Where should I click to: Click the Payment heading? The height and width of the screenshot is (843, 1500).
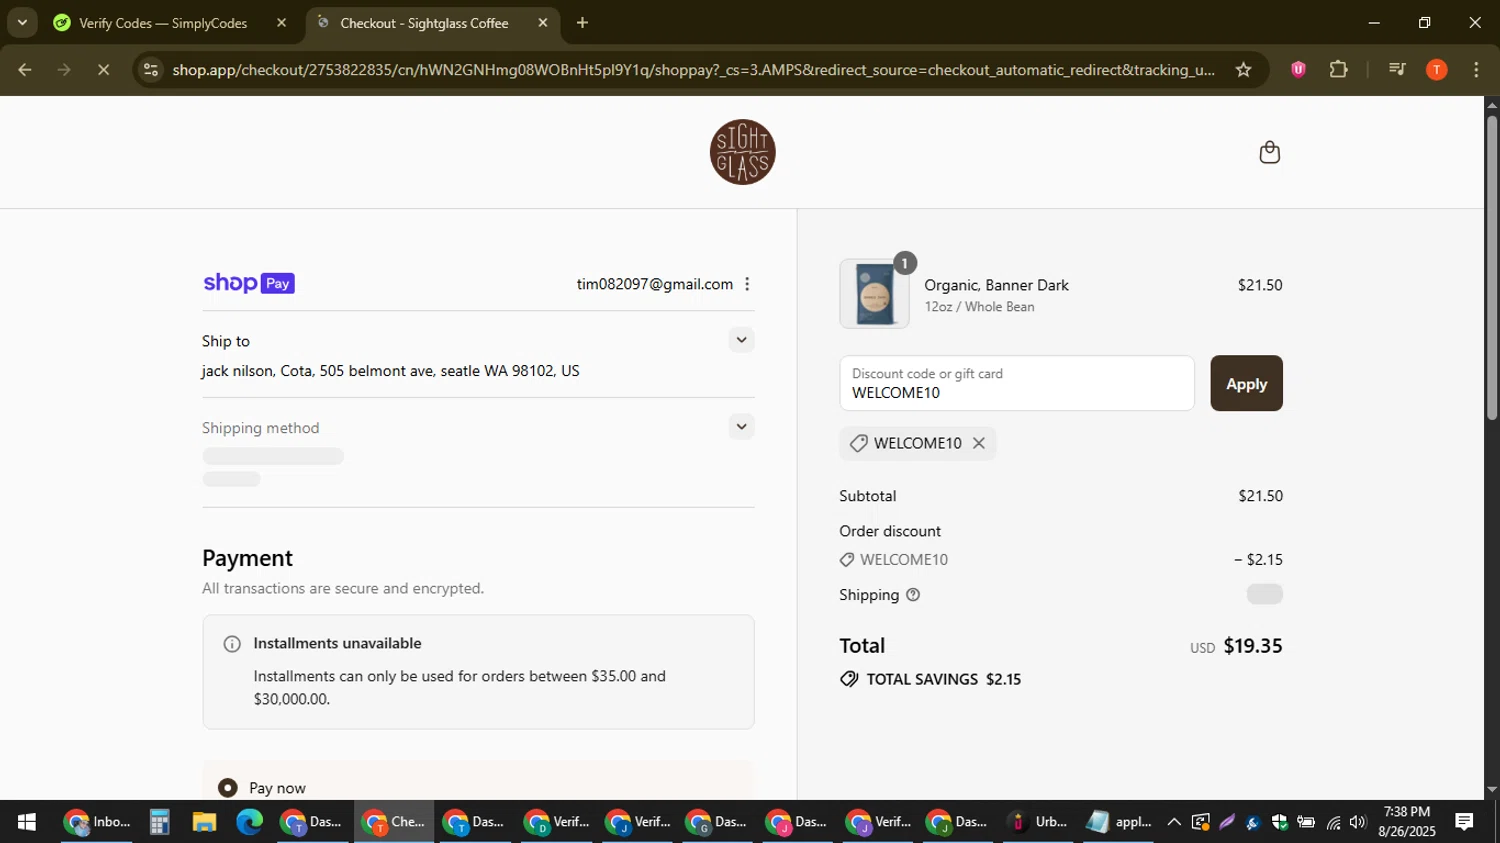(247, 558)
